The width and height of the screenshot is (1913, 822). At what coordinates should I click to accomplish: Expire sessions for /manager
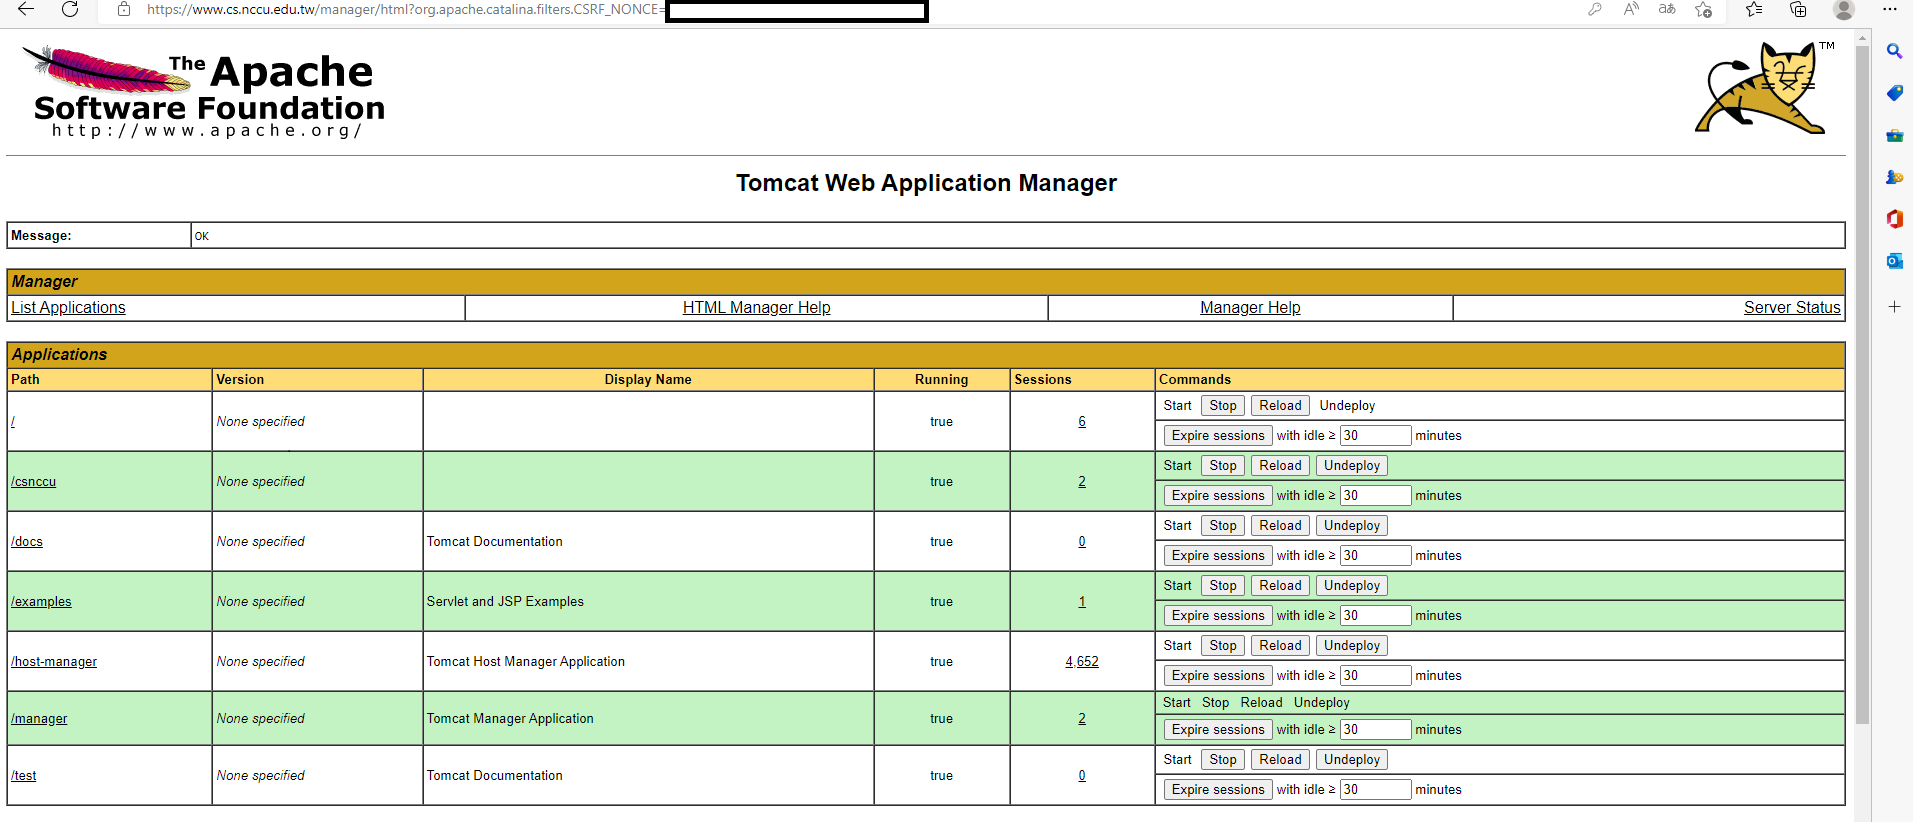1218,729
